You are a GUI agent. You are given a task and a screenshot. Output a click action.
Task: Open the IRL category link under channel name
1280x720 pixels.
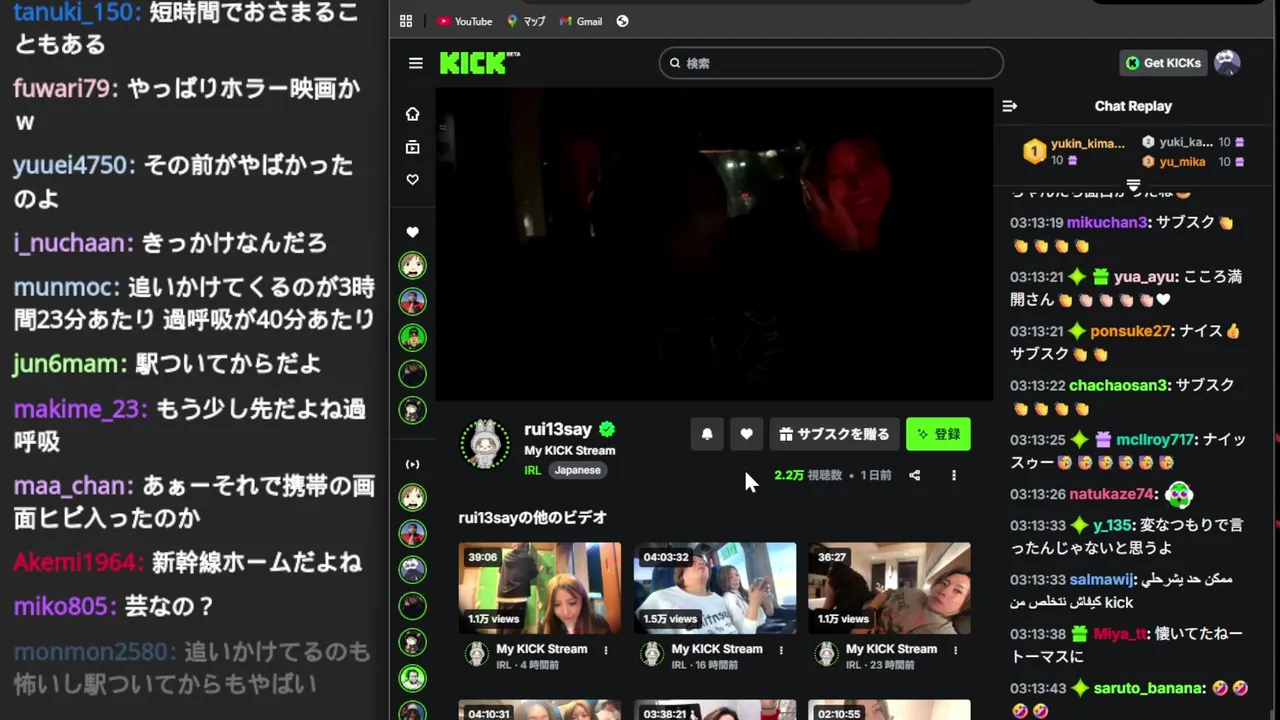coord(532,470)
